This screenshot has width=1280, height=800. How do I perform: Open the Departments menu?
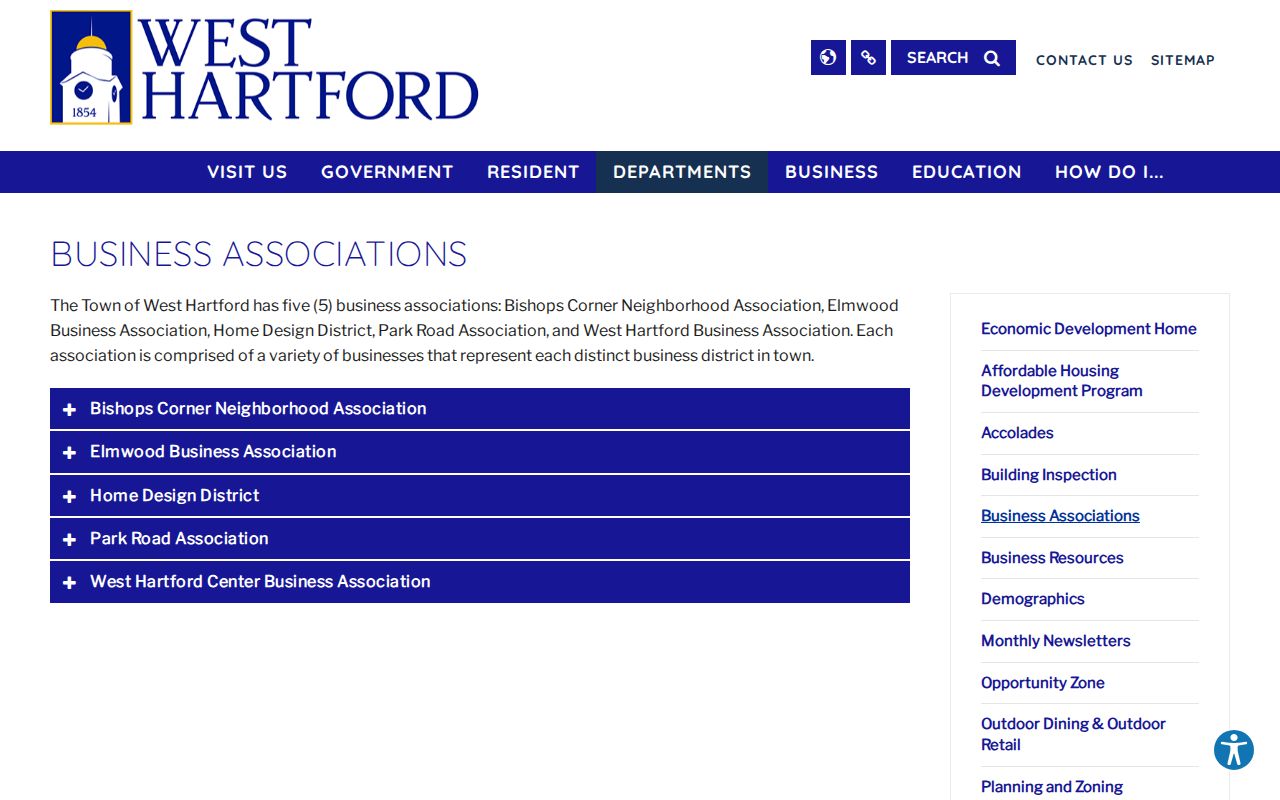point(682,172)
